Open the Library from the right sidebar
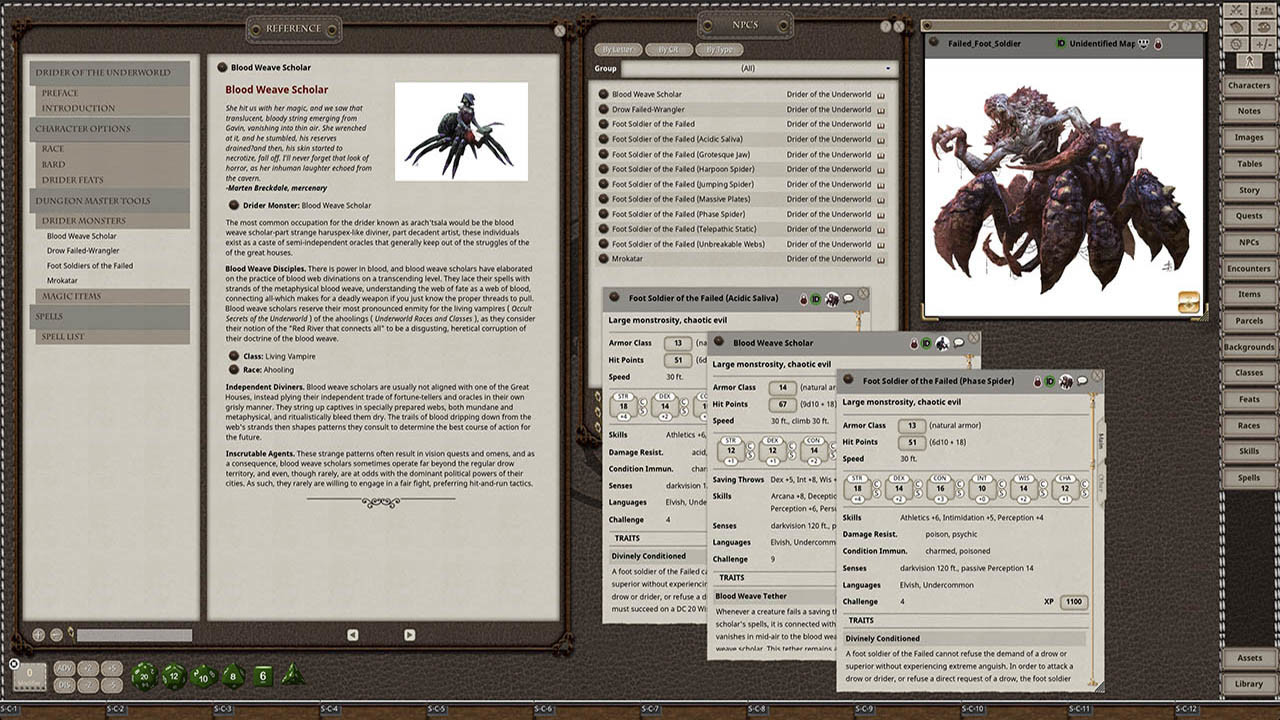Screen dimensions: 1280x720 (1248, 684)
